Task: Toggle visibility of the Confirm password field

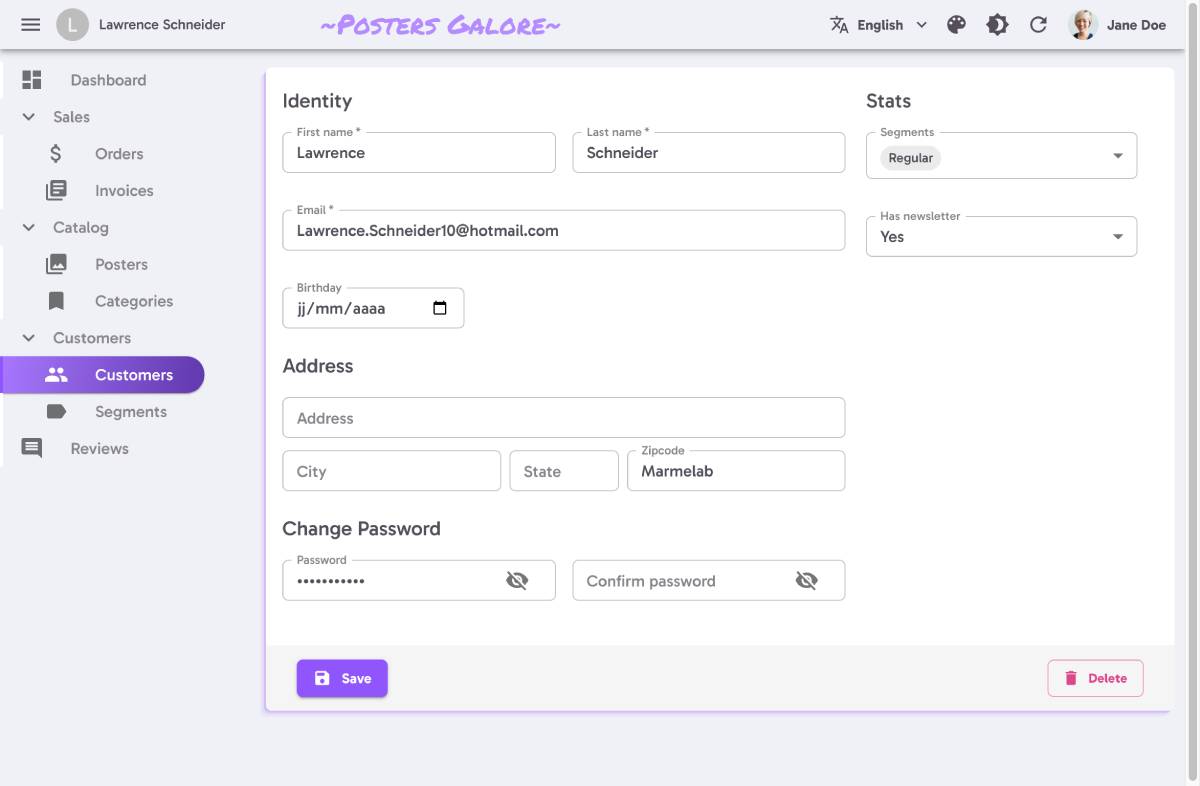Action: [x=807, y=580]
